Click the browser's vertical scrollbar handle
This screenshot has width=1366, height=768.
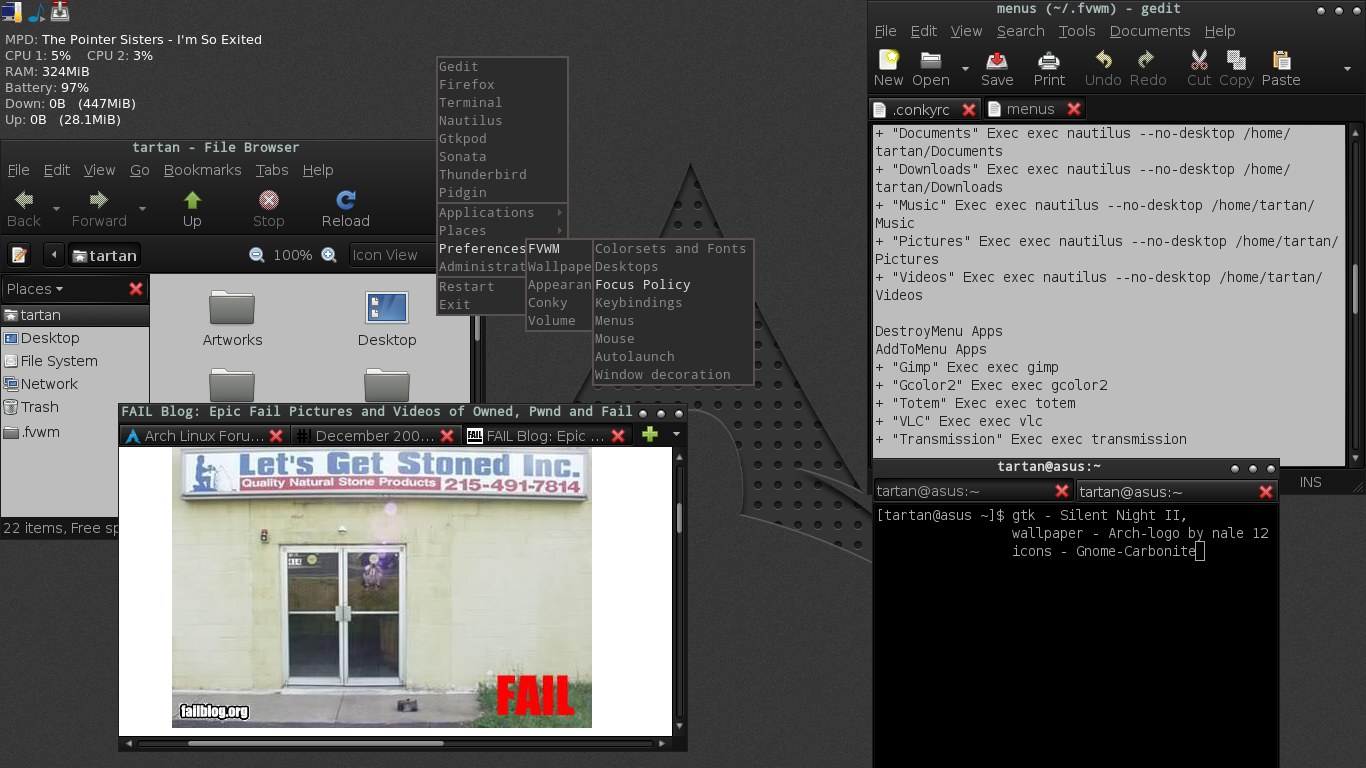click(x=680, y=519)
